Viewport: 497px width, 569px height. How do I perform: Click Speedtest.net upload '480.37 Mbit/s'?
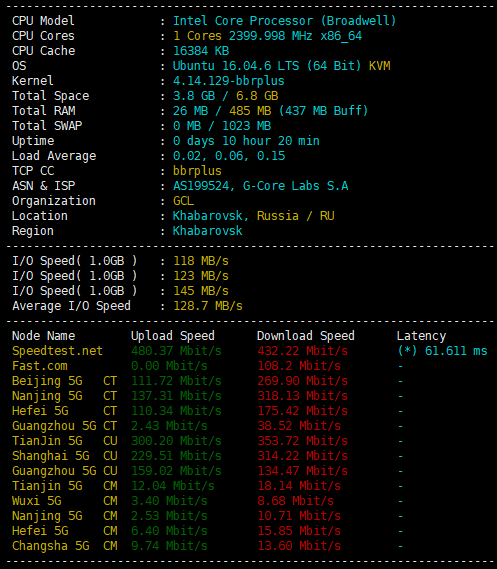tap(176, 351)
